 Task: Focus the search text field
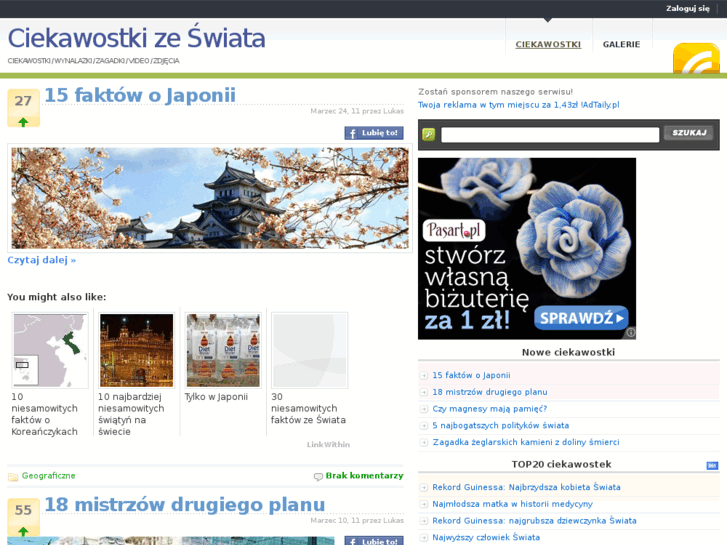550,135
